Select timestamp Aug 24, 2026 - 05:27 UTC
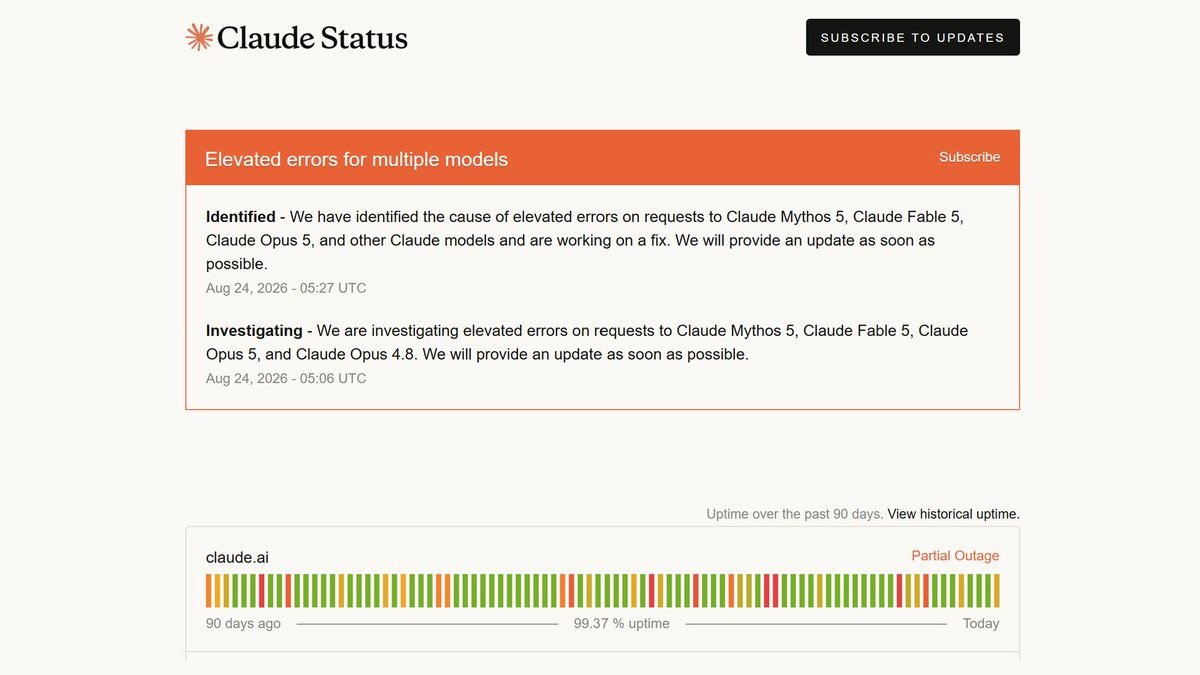 coord(286,288)
